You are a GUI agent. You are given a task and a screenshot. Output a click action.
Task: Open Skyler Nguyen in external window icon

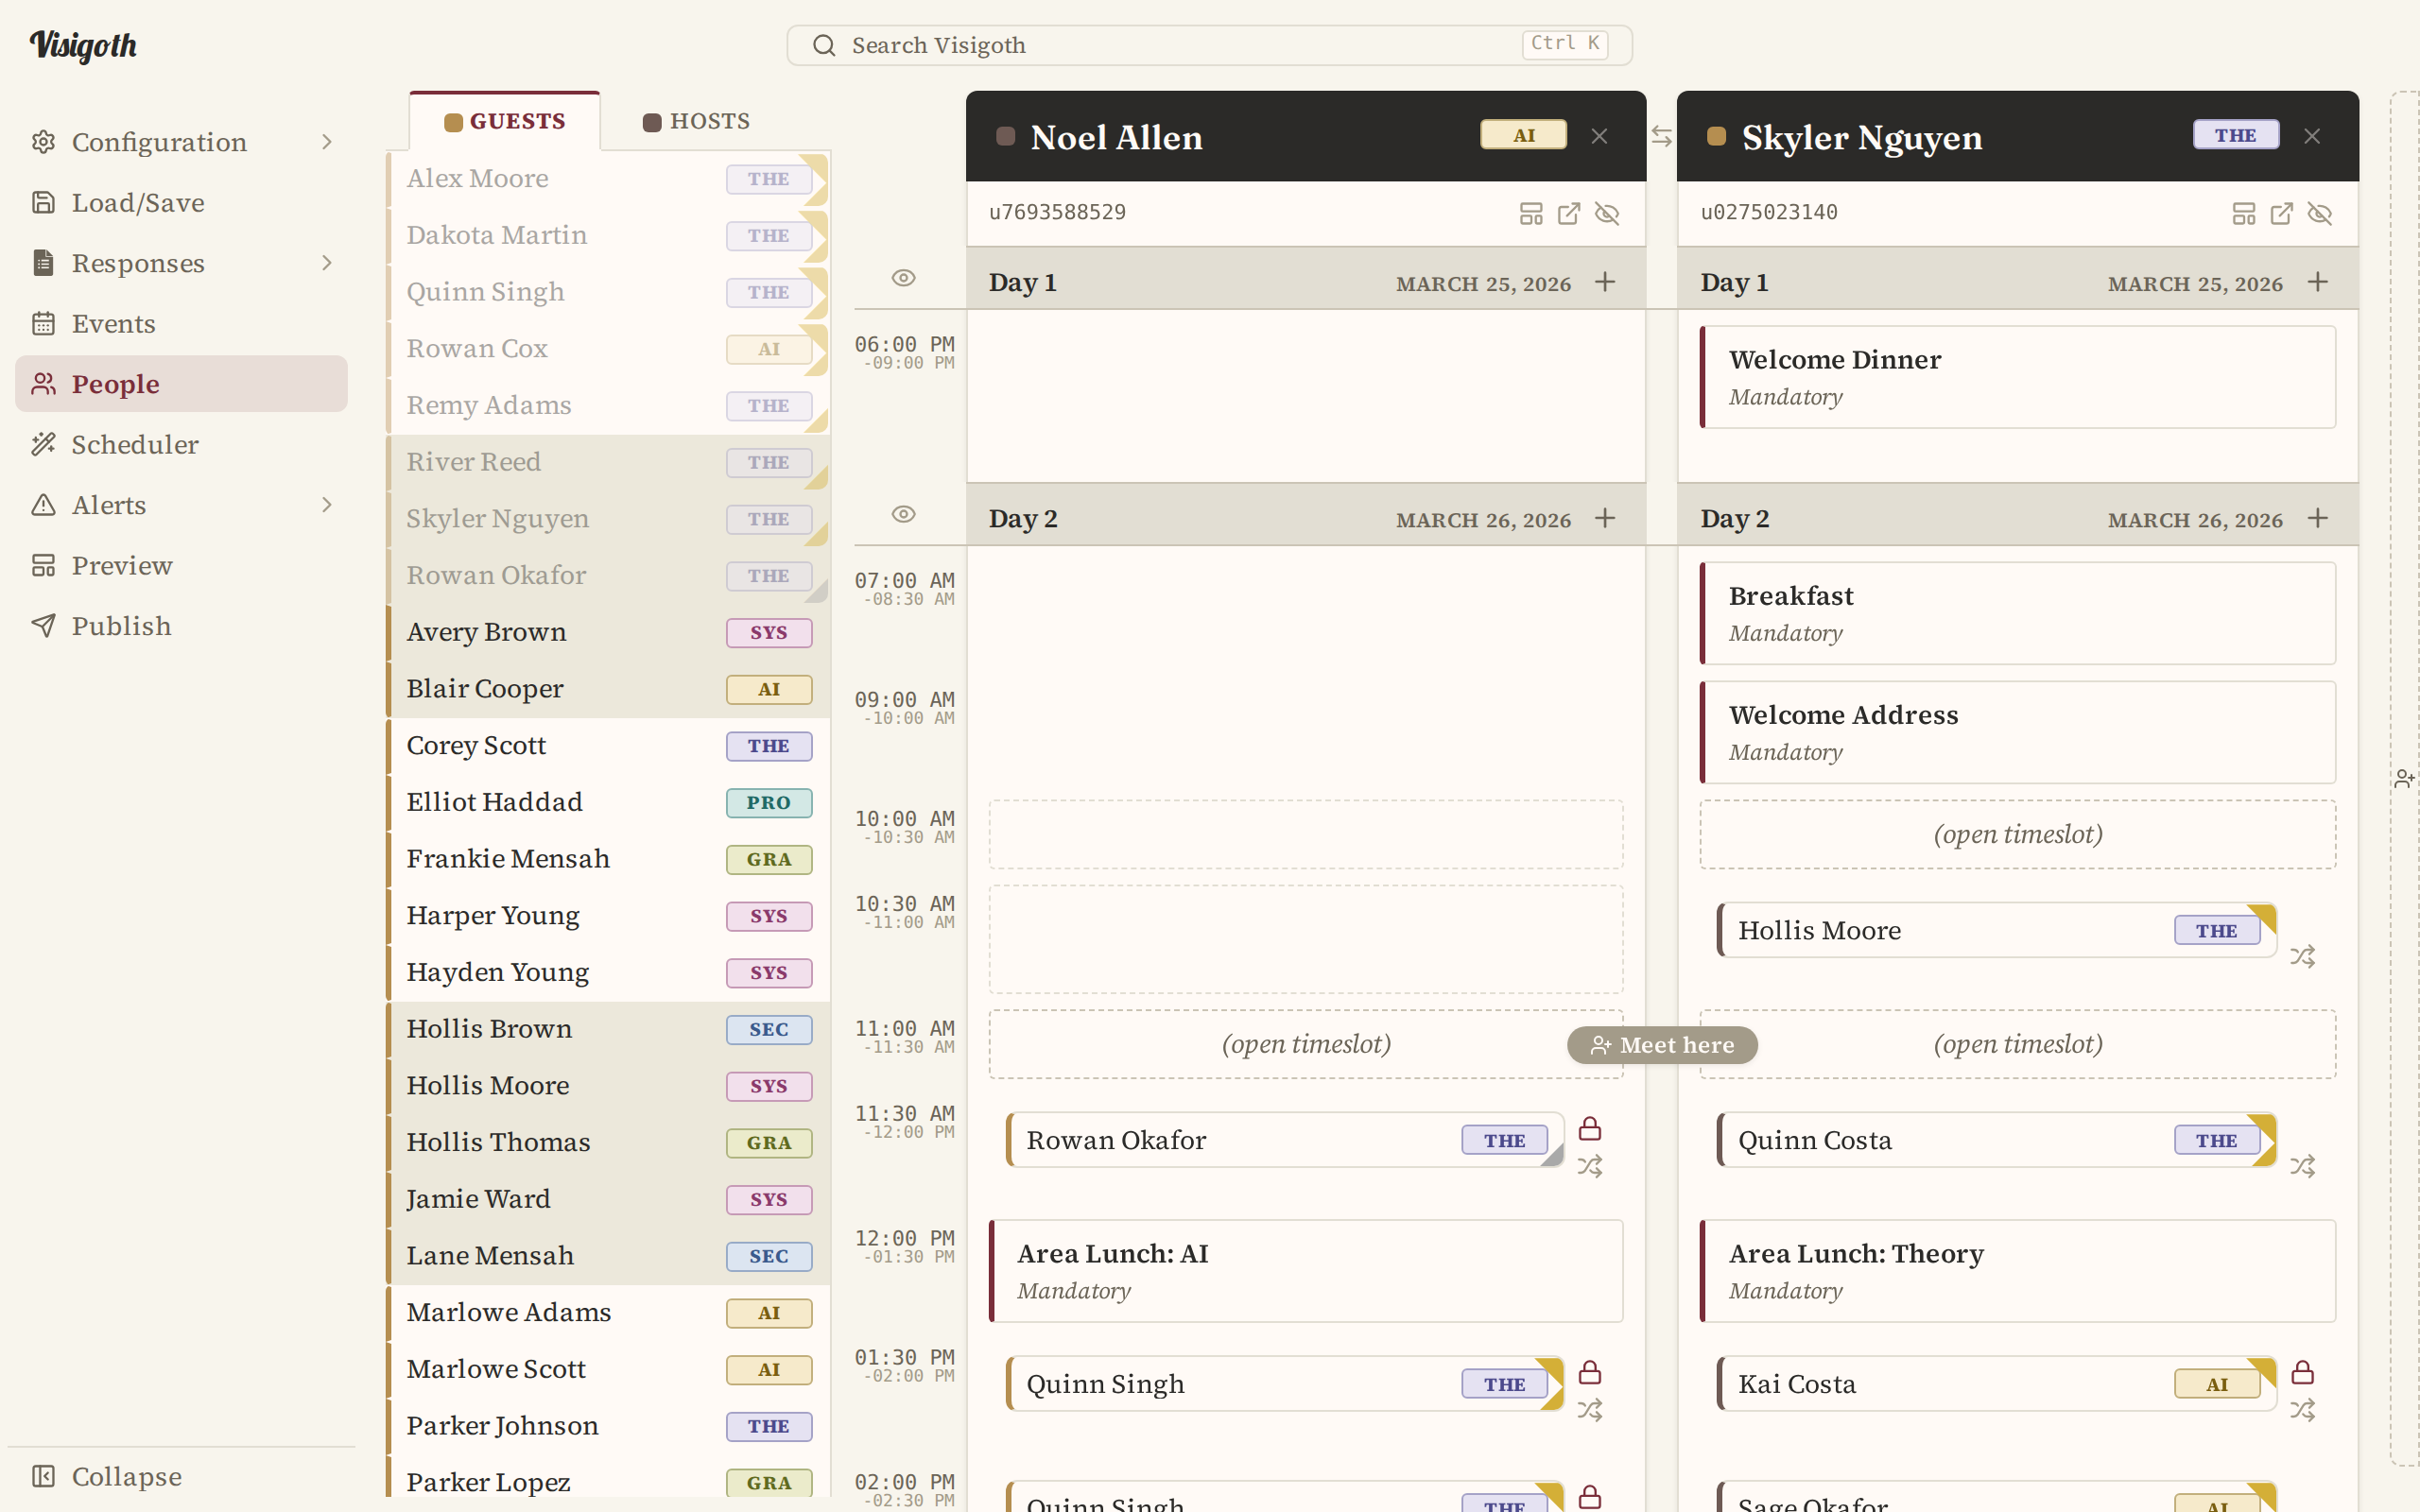(2281, 213)
